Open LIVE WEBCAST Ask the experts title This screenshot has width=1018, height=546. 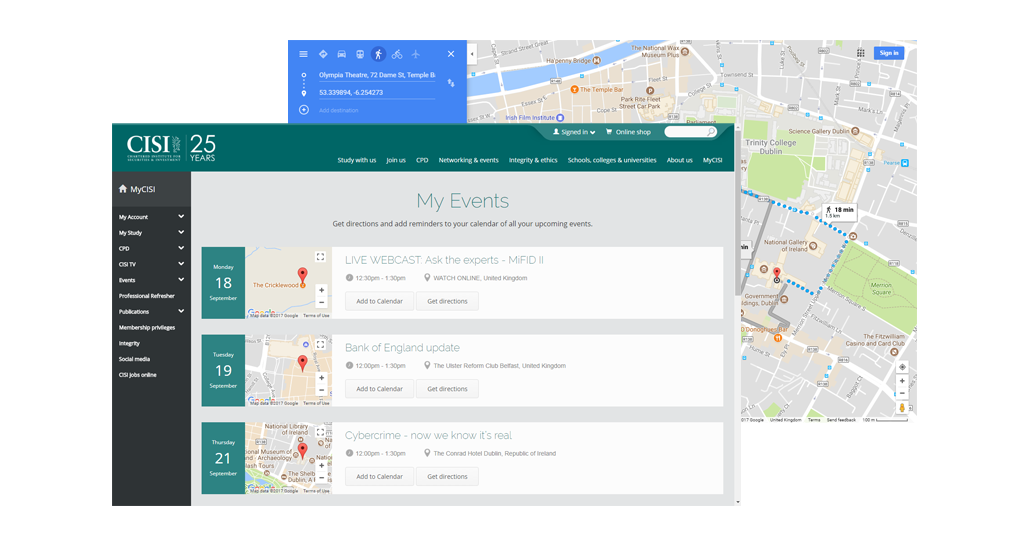444,260
